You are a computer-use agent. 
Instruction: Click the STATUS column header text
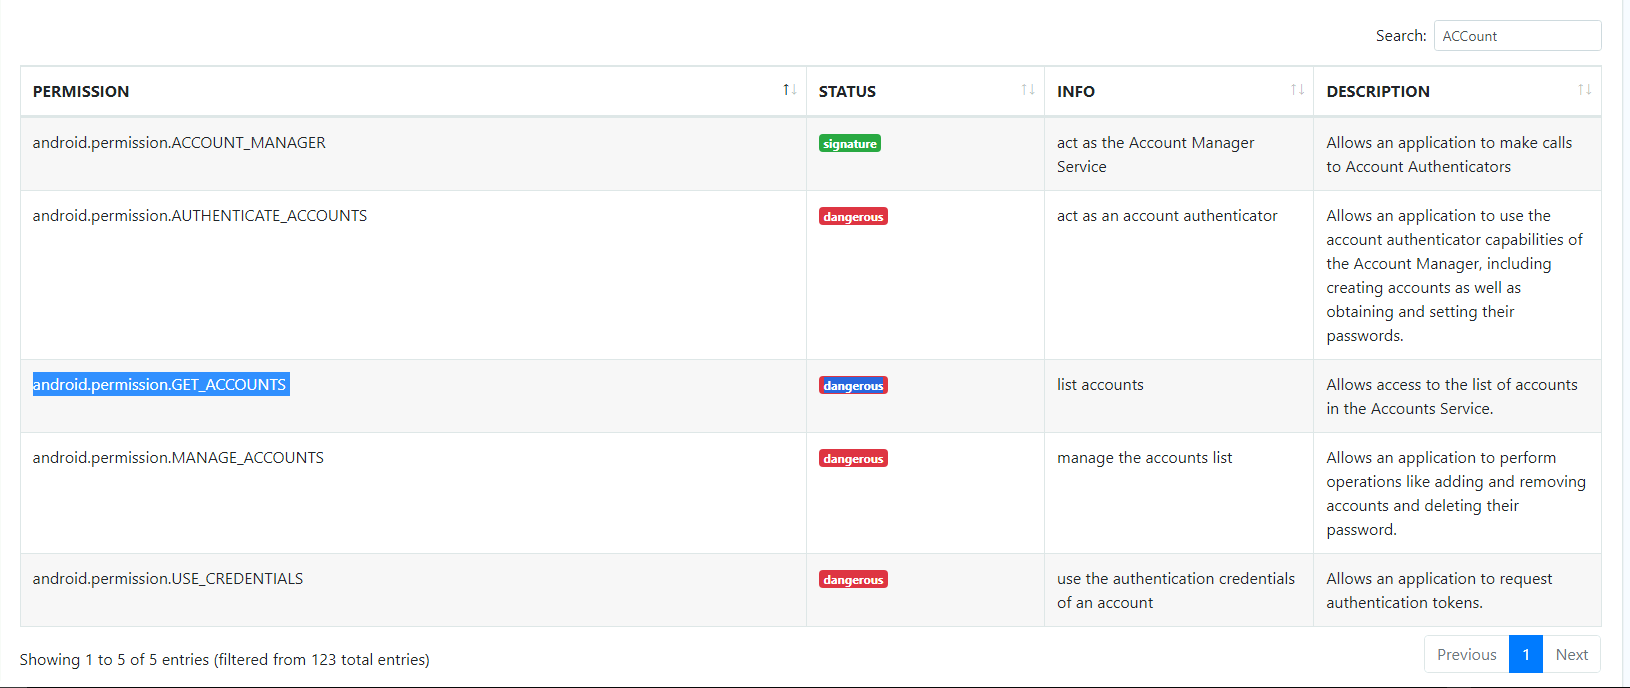pyautogui.click(x=847, y=91)
